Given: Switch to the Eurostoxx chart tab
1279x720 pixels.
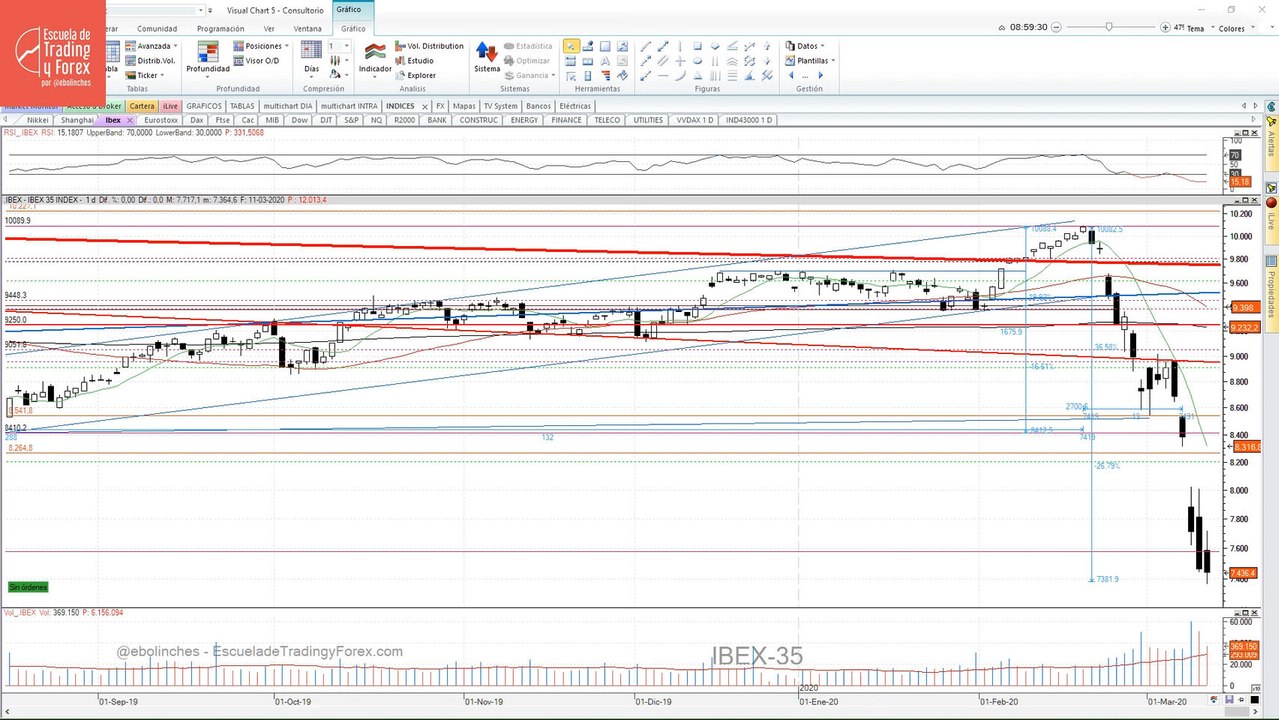Looking at the screenshot, I should click(161, 120).
